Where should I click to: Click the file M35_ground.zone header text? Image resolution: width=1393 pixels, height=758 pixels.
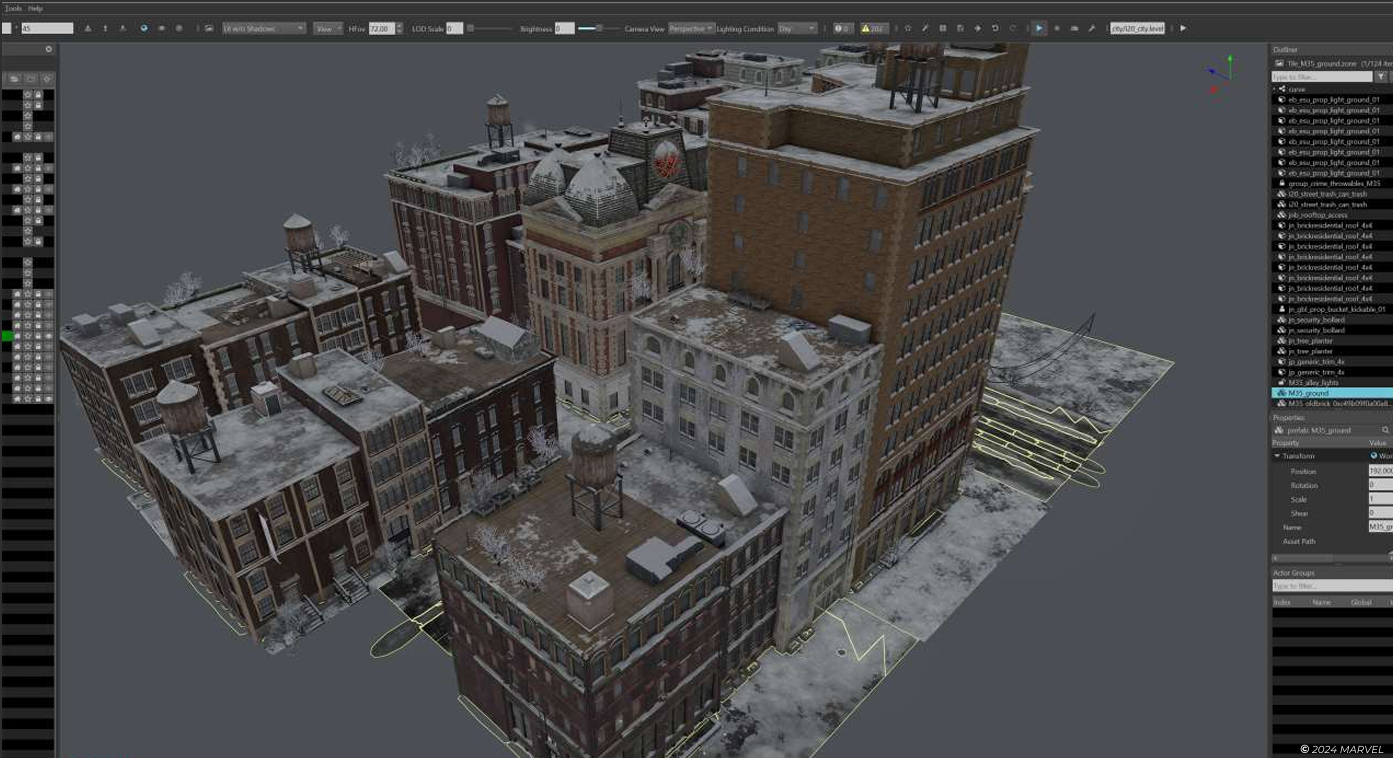pyautogui.click(x=1322, y=63)
